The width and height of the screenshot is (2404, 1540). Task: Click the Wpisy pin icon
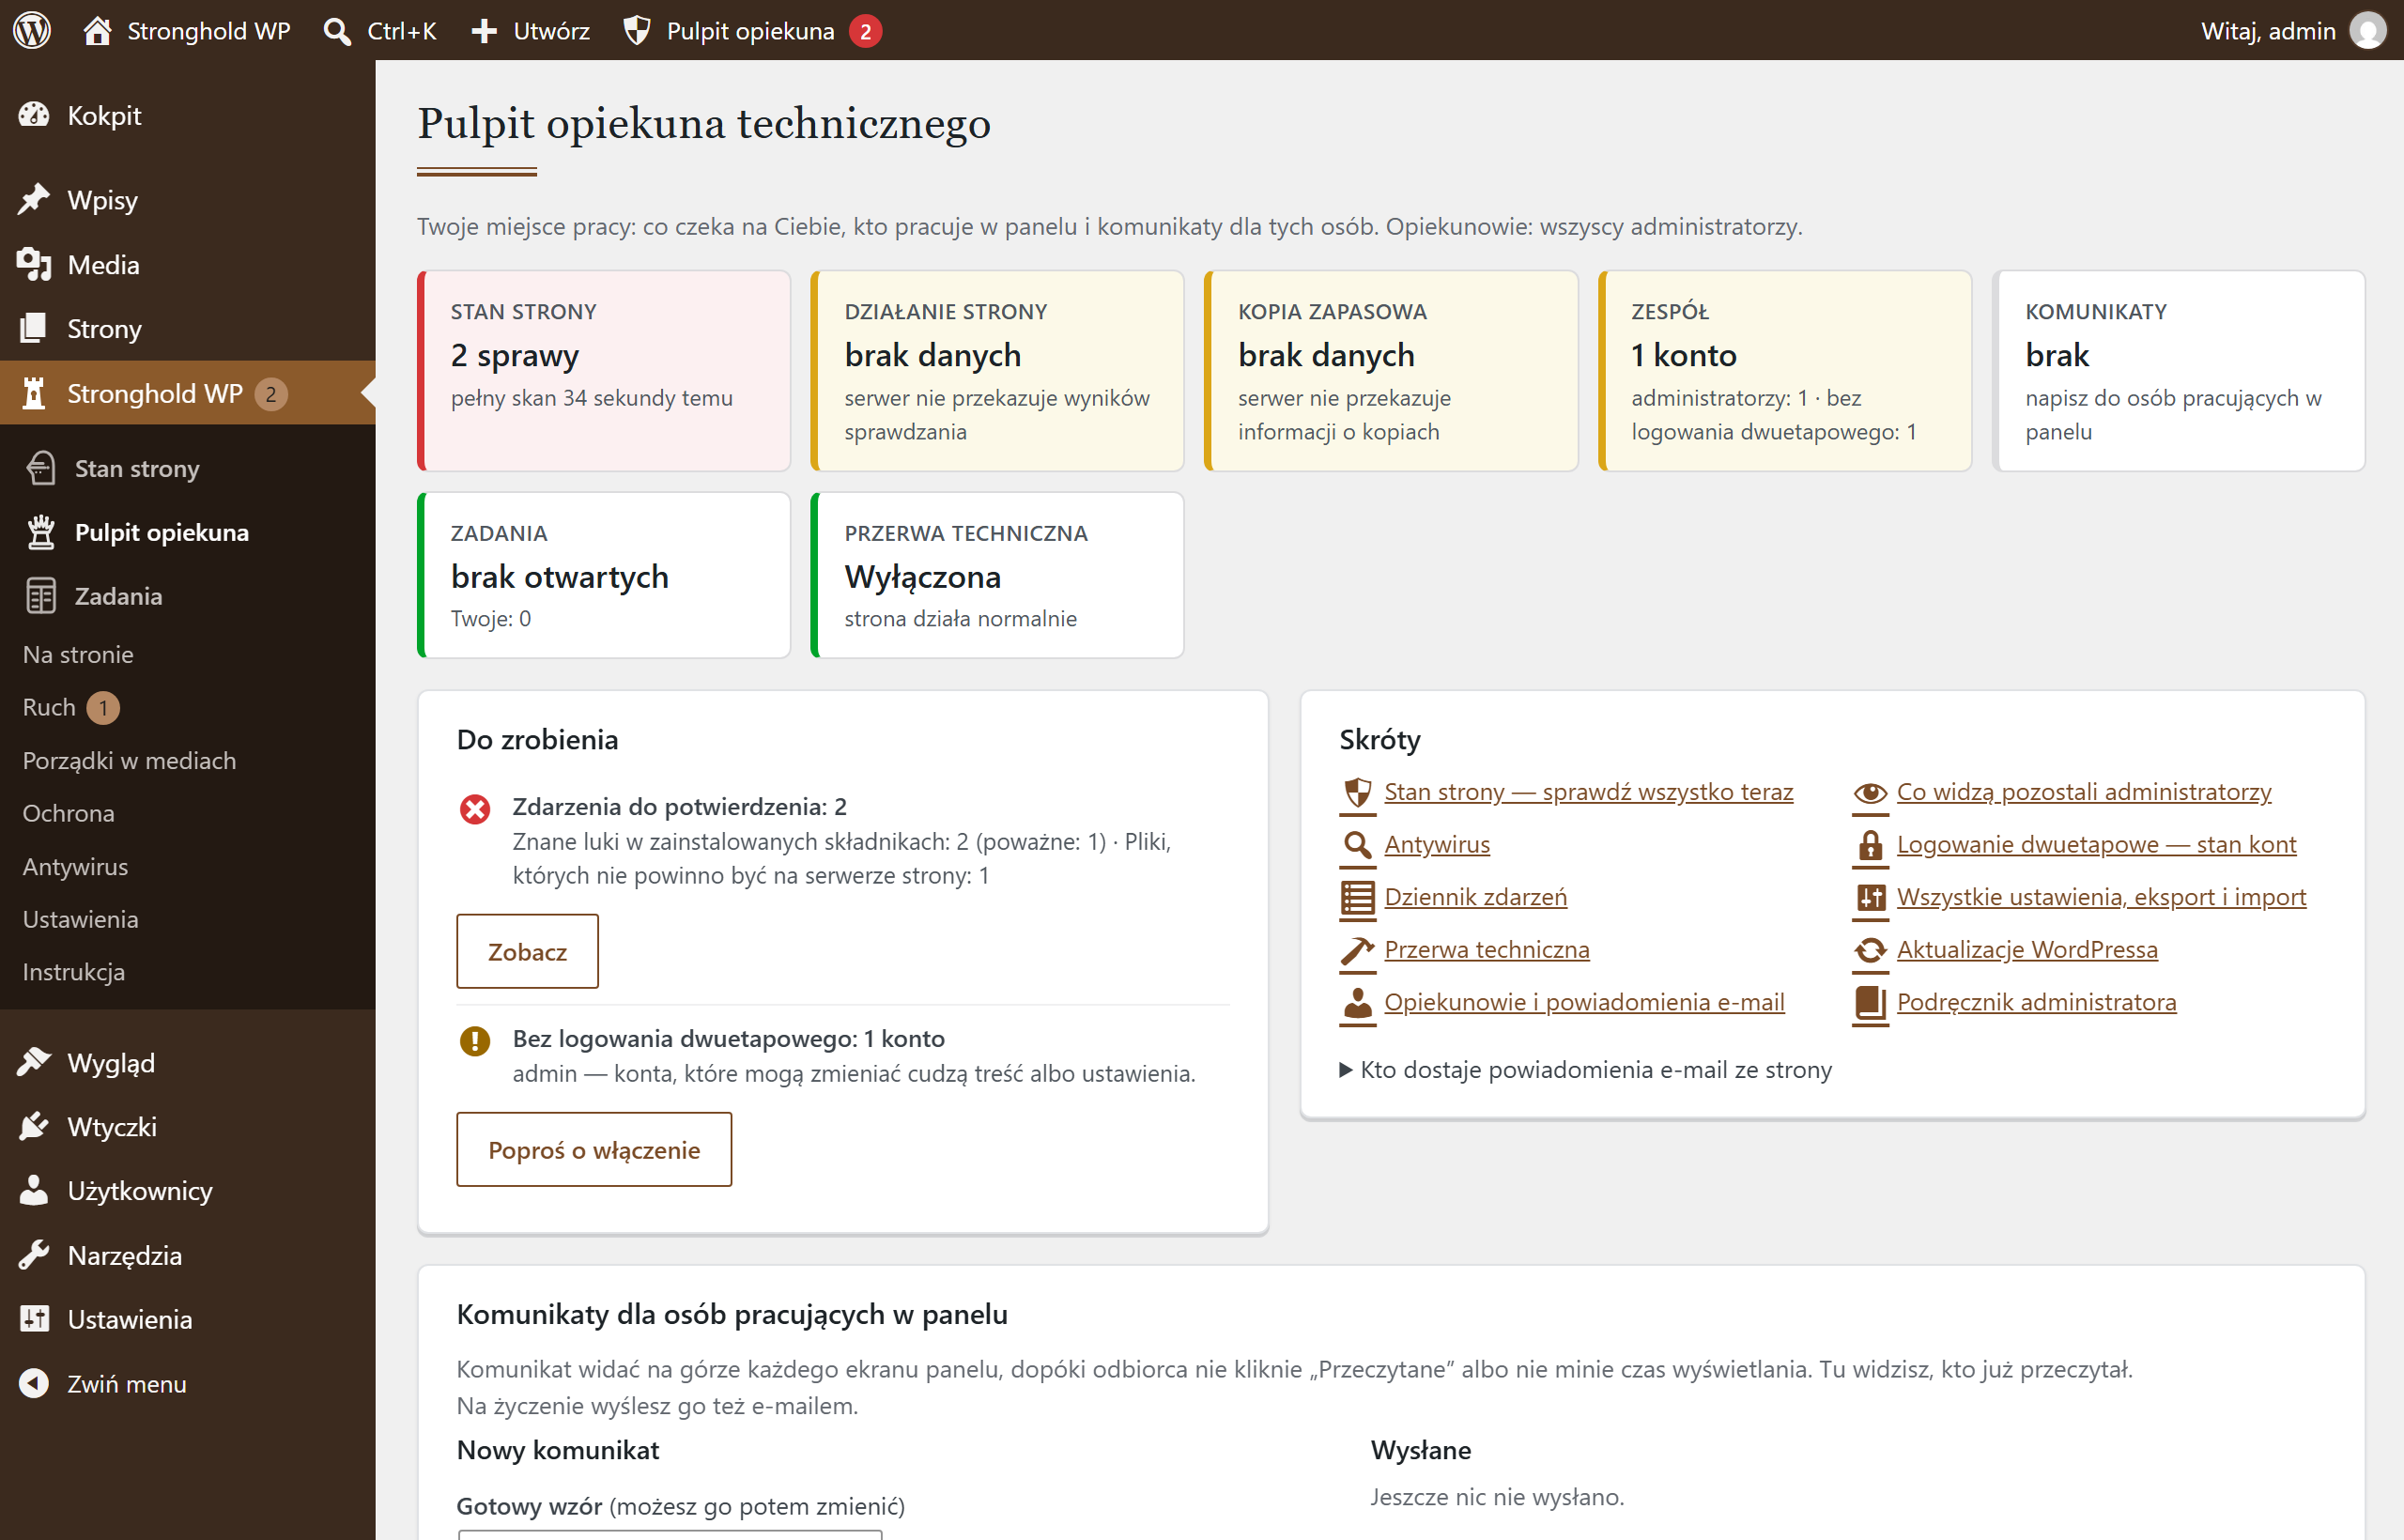pyautogui.click(x=34, y=199)
